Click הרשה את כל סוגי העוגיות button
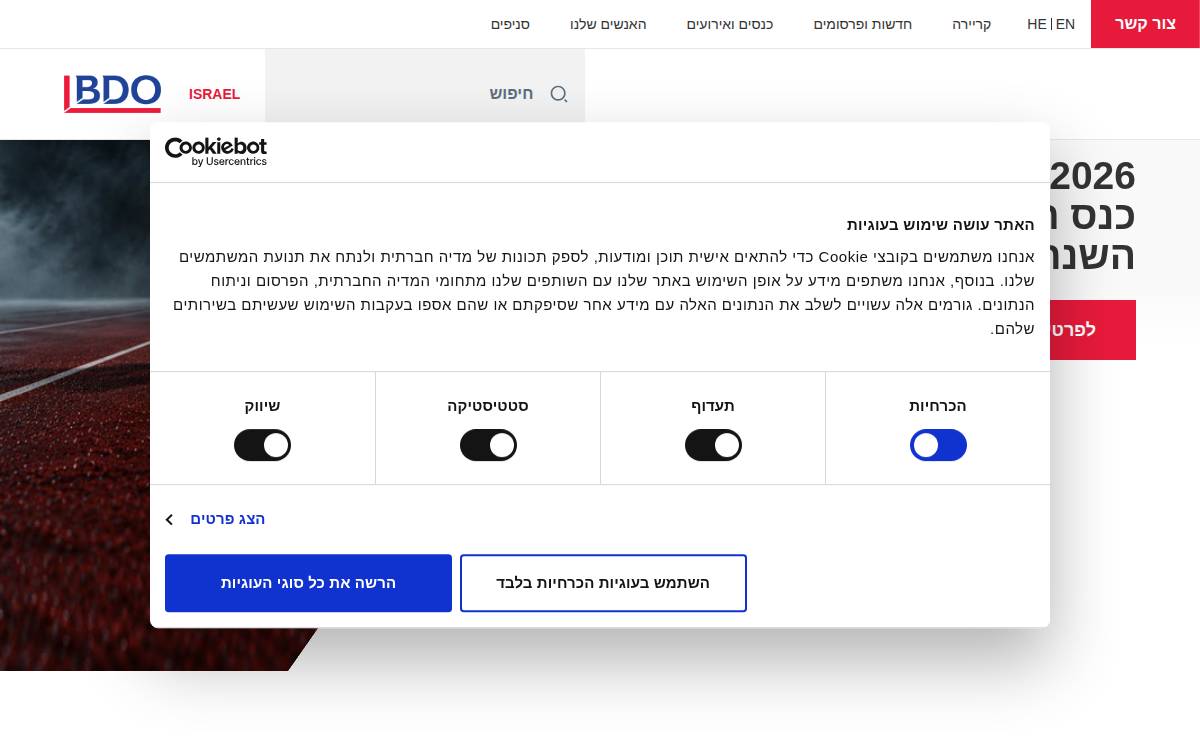 308,583
